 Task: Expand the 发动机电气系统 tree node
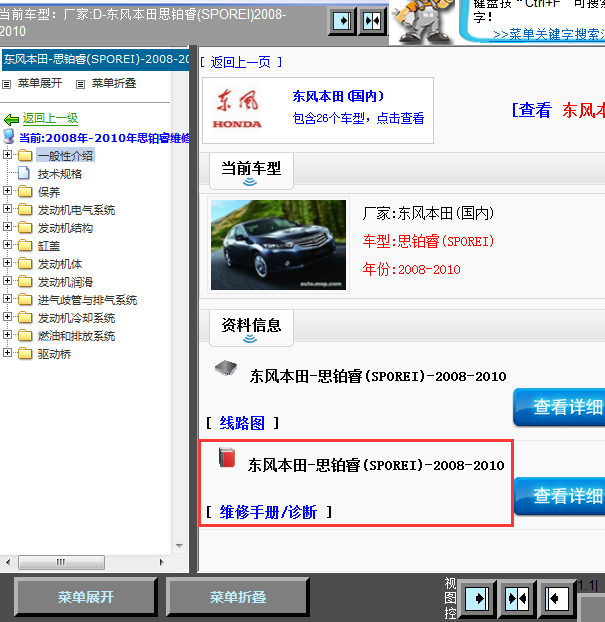(7, 208)
